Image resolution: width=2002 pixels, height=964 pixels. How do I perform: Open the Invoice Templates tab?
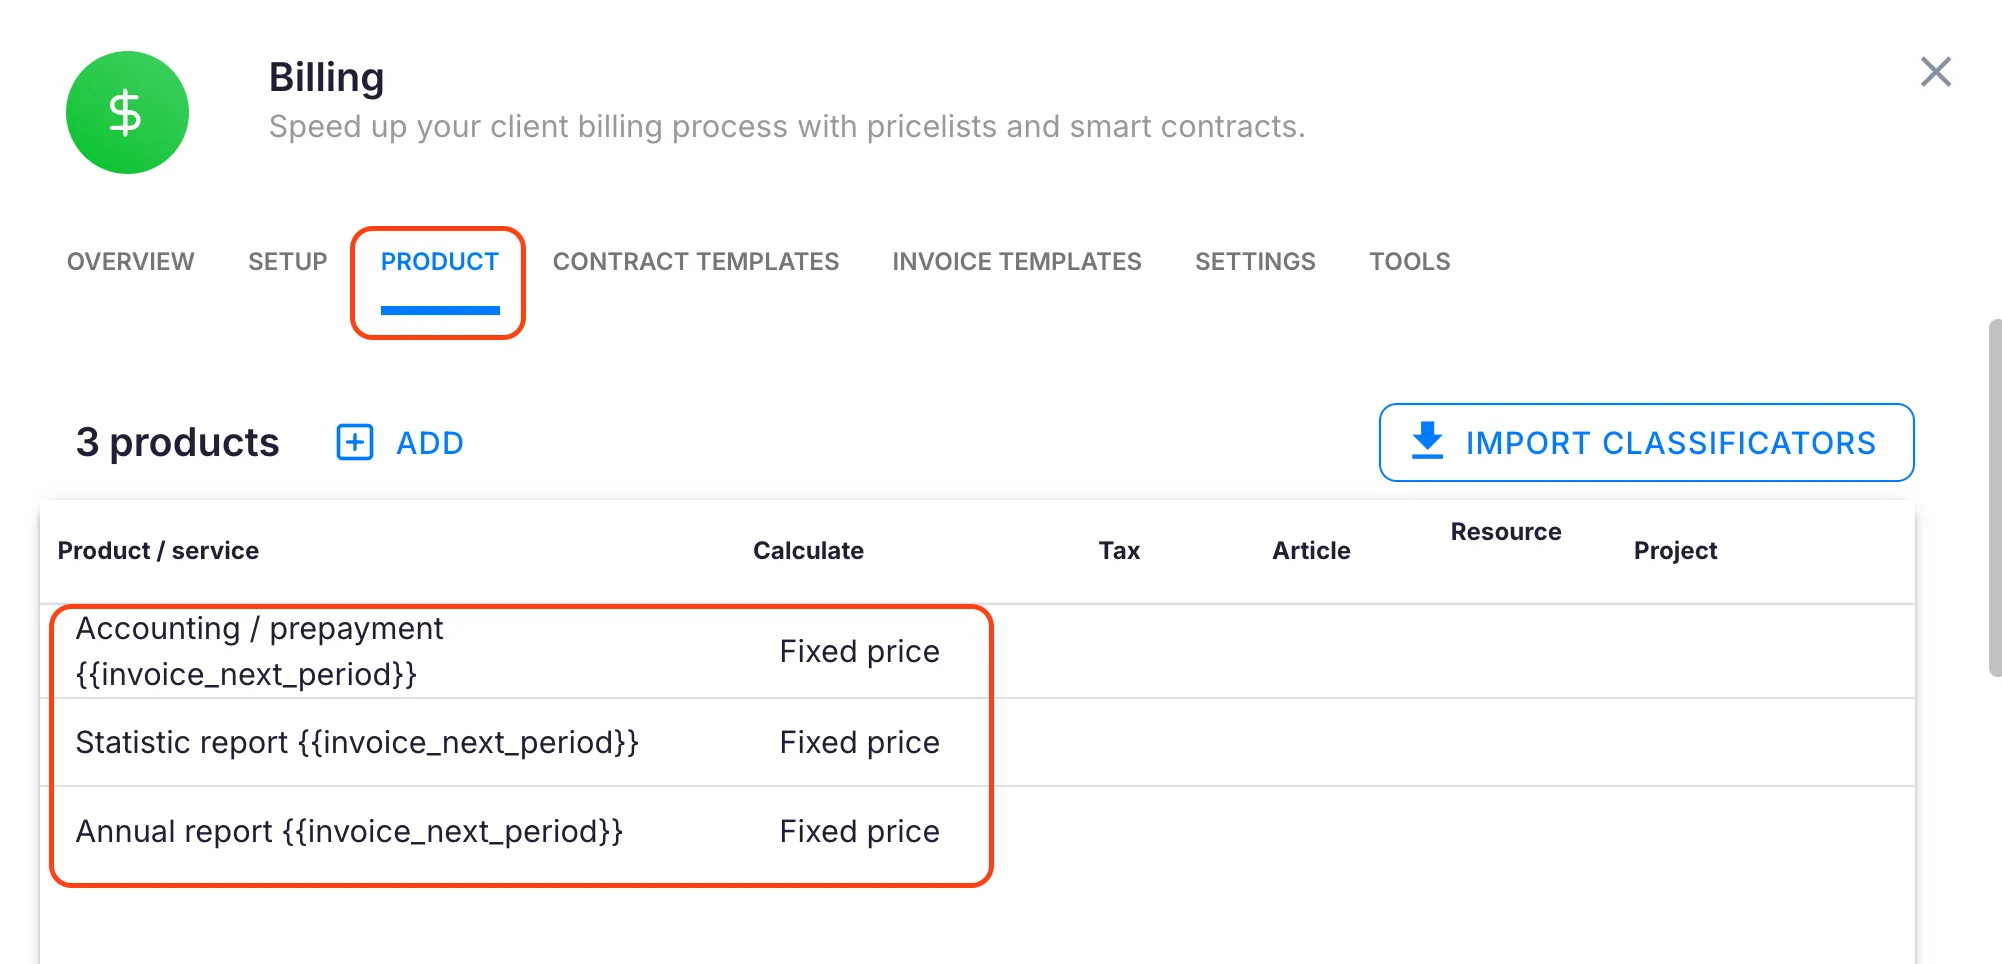[1016, 261]
